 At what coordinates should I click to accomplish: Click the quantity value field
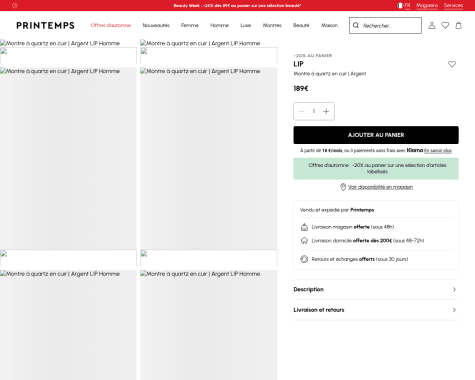pos(314,111)
